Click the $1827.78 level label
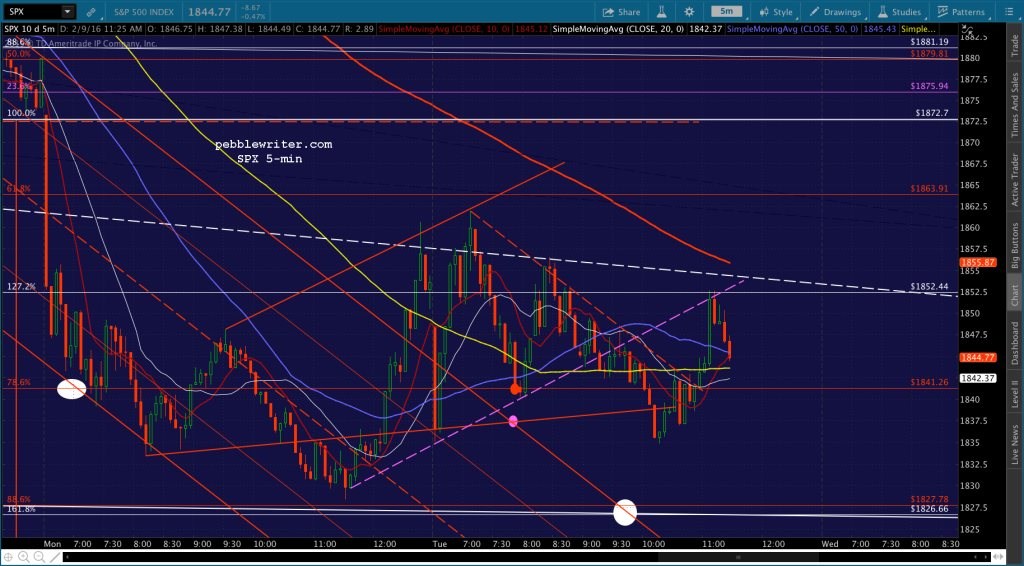1024x566 pixels. pos(929,499)
